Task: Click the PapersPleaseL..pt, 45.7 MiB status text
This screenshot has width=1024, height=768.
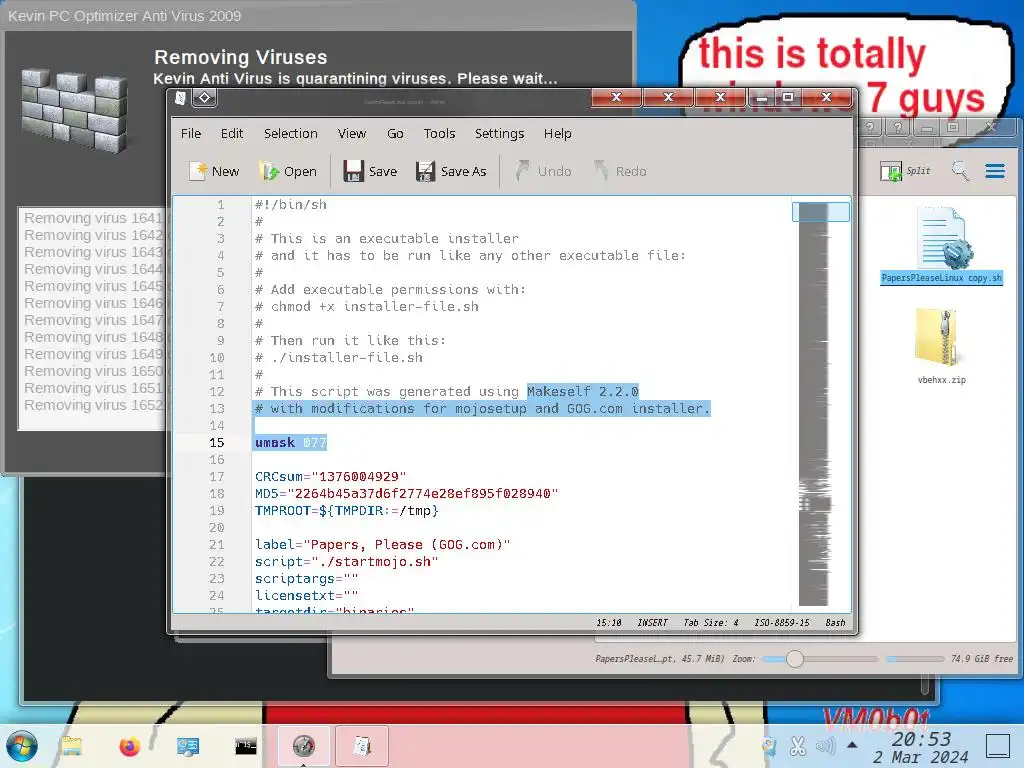Action: (x=660, y=659)
